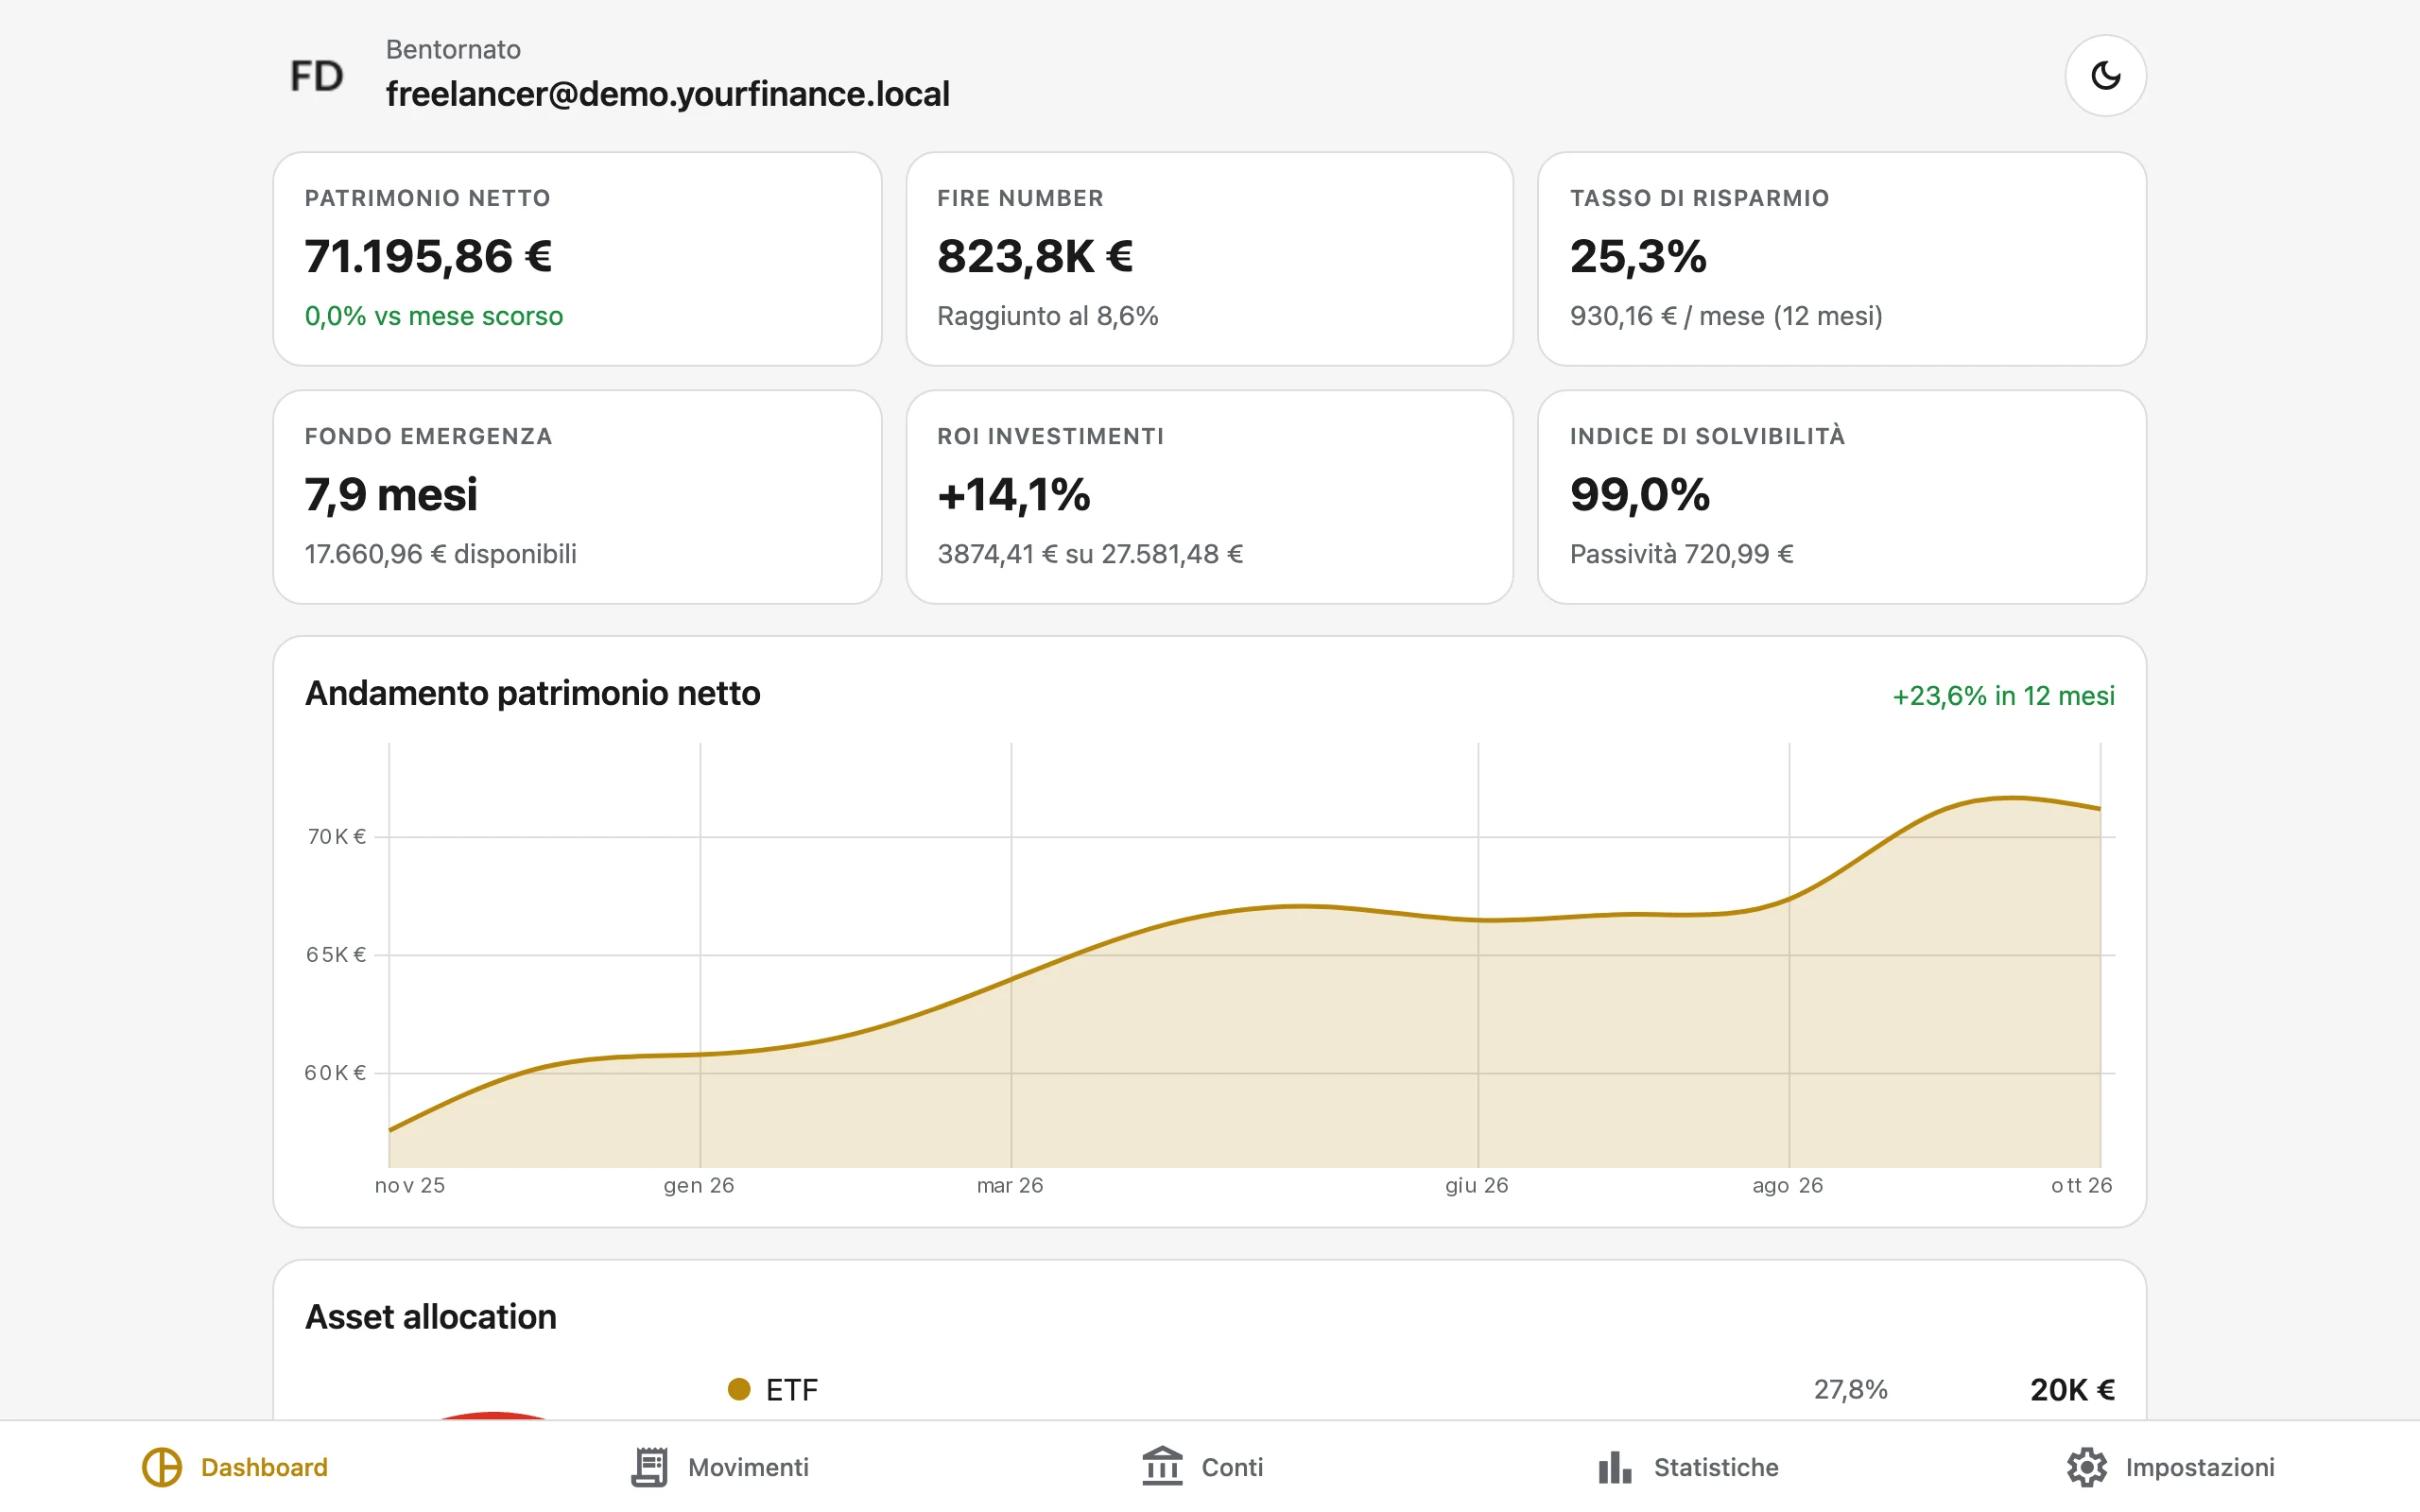The width and height of the screenshot is (2420, 1512).
Task: Click the ETF allocation label
Action: point(791,1389)
